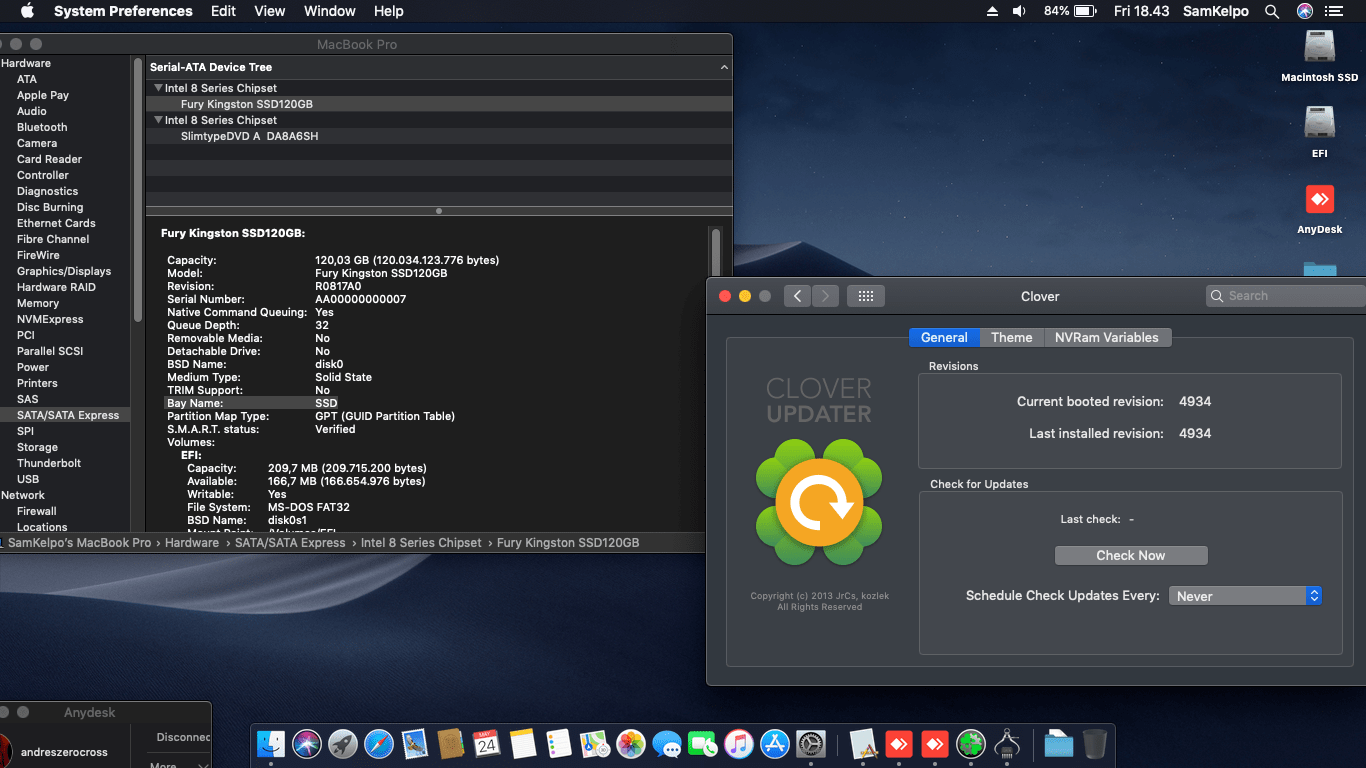Select Storage in the hardware sidebar
Image resolution: width=1366 pixels, height=768 pixels.
click(37, 447)
